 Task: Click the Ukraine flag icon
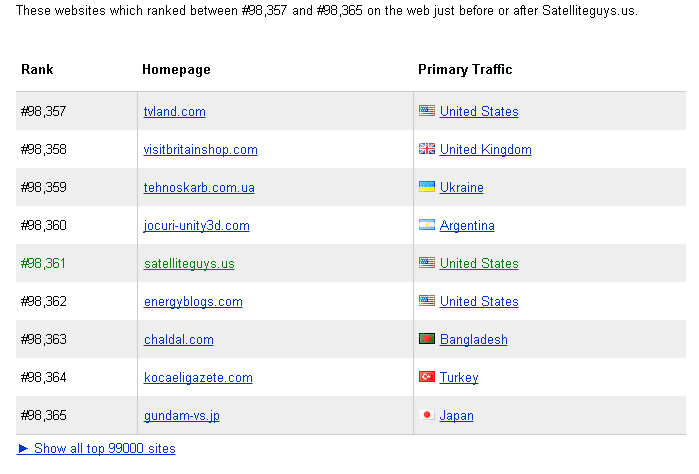[427, 186]
